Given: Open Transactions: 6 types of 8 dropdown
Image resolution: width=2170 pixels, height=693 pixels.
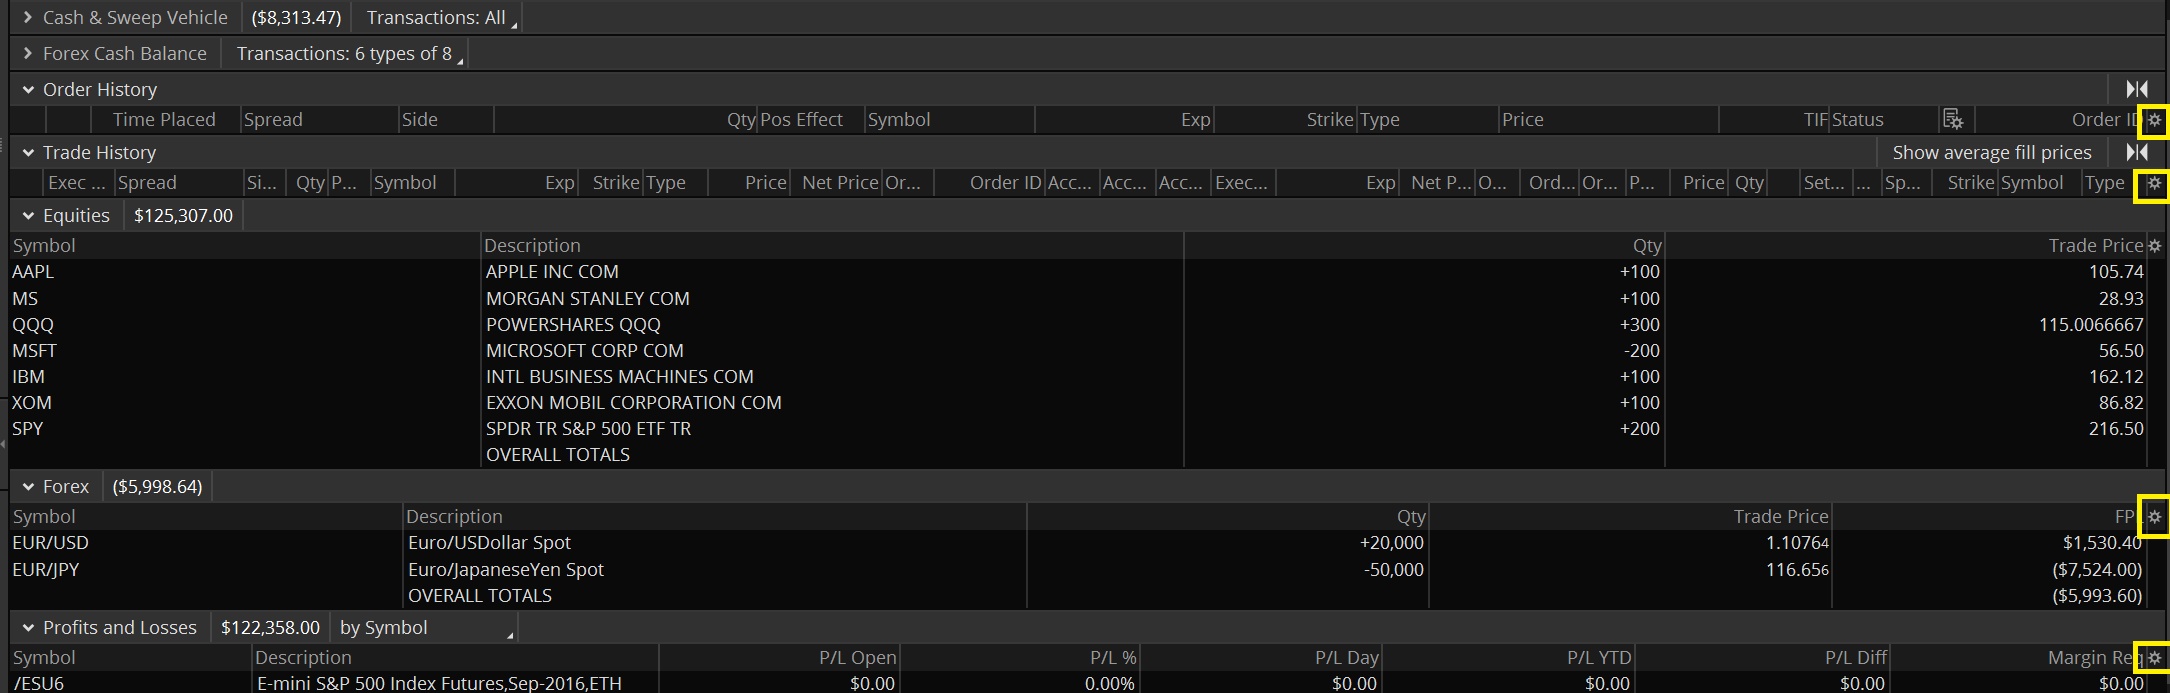Looking at the screenshot, I should pos(346,53).
